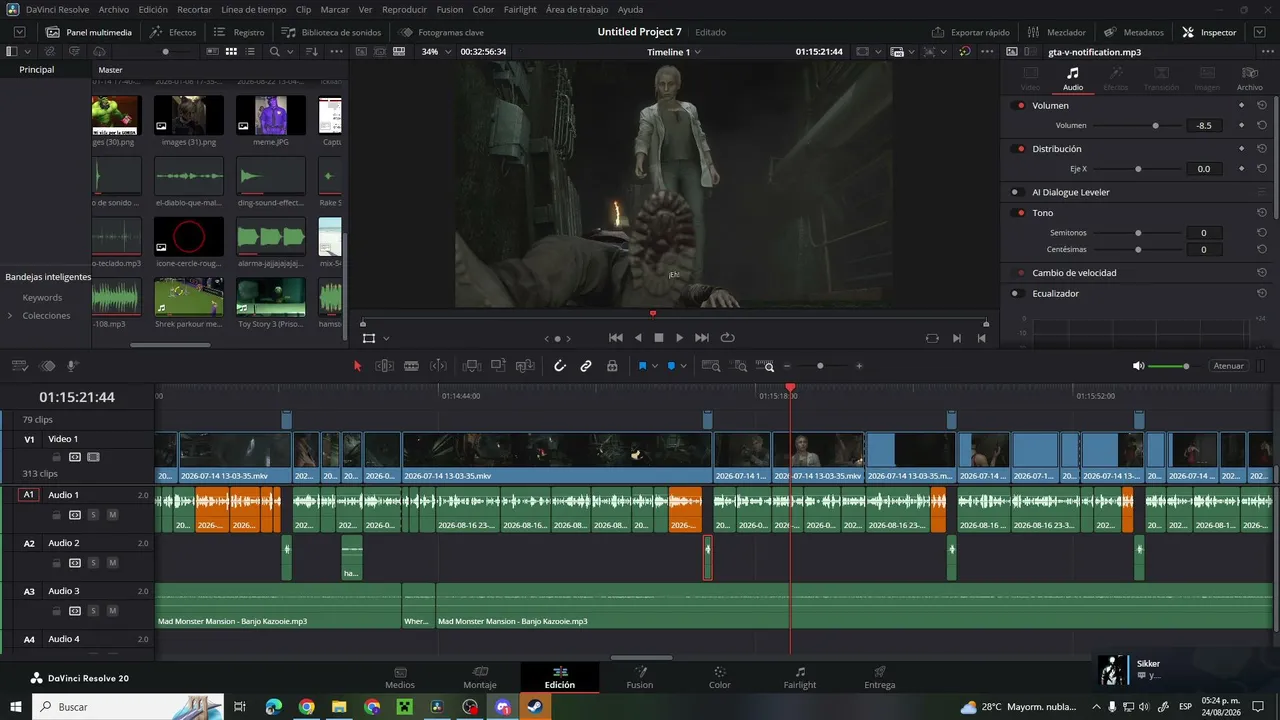Open Steam from the Windows taskbar
This screenshot has height=720, width=1280.
(536, 707)
